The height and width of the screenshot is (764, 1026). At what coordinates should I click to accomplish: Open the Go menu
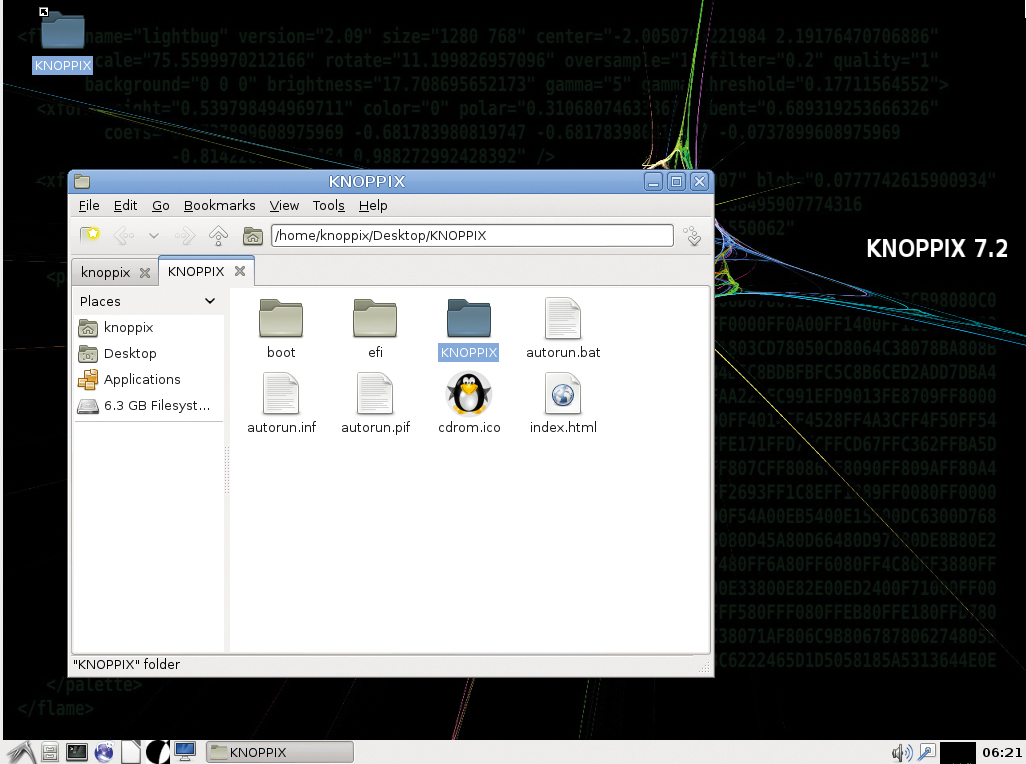coord(160,205)
